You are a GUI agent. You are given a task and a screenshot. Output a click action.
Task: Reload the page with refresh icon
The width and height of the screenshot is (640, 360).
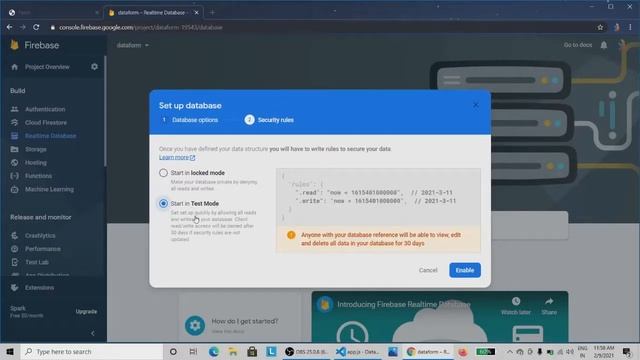(36, 27)
